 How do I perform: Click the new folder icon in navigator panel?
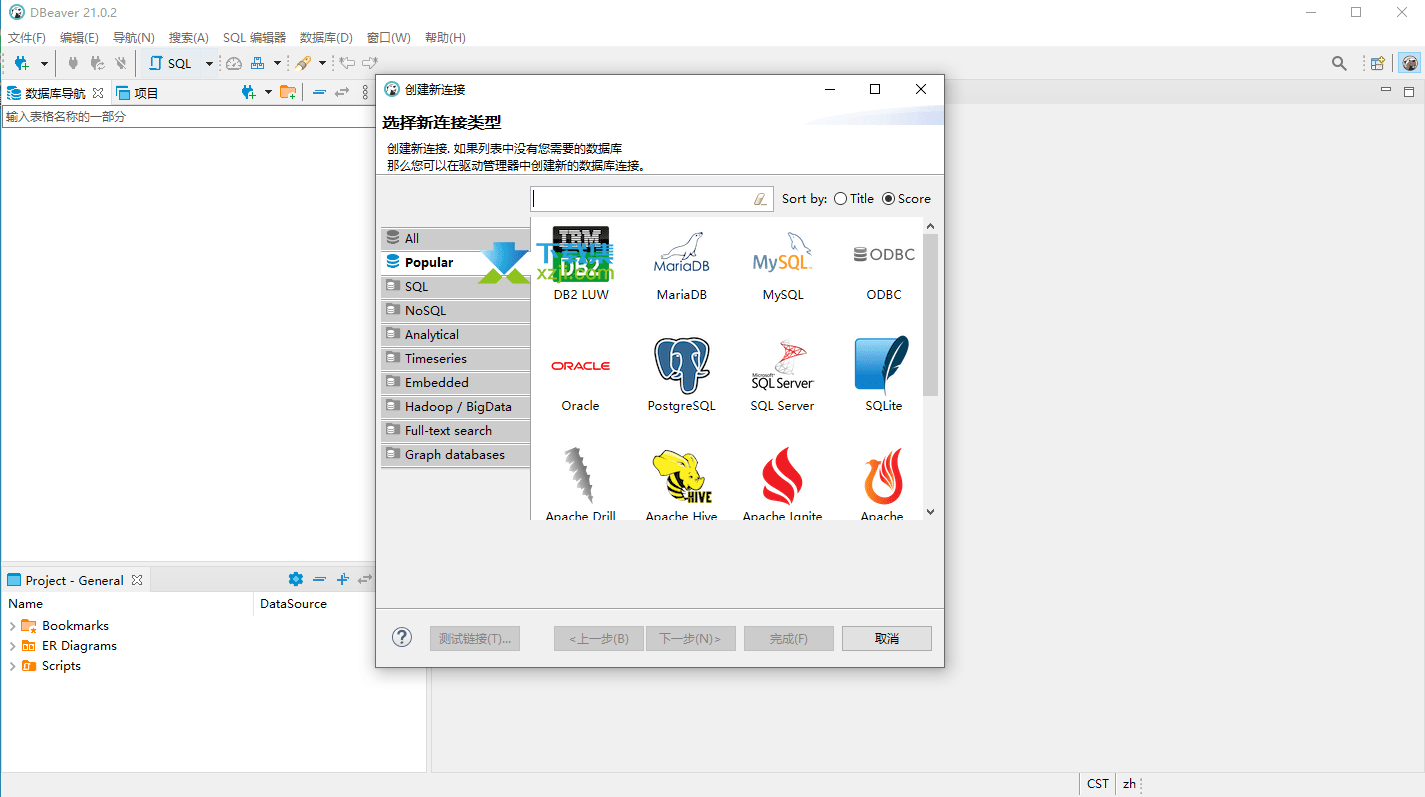coord(288,92)
